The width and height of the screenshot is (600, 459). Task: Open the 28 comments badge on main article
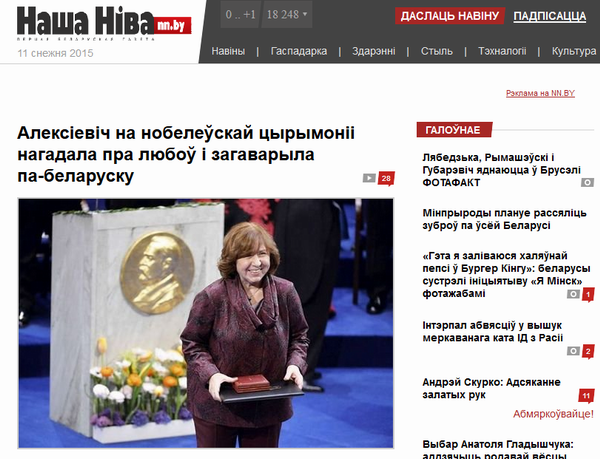(x=386, y=179)
